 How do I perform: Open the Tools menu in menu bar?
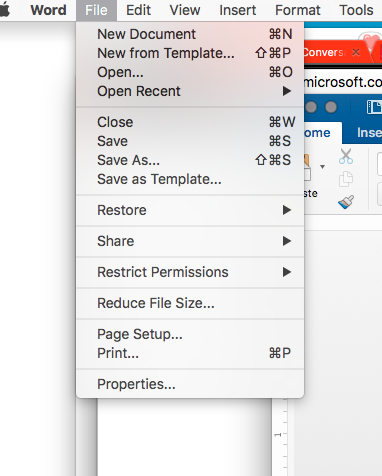pos(356,10)
